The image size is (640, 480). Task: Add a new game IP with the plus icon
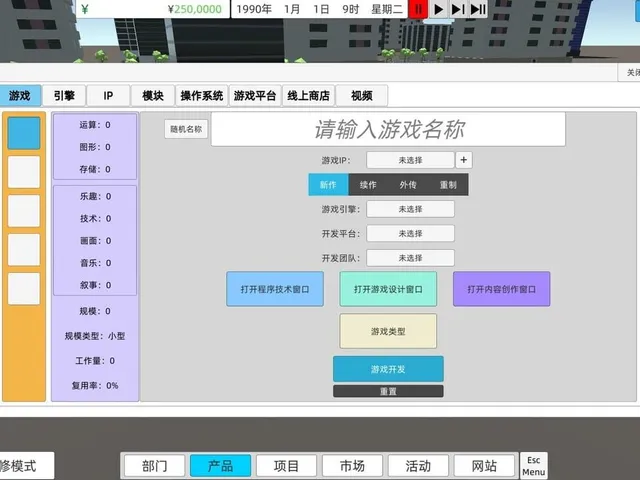(464, 160)
